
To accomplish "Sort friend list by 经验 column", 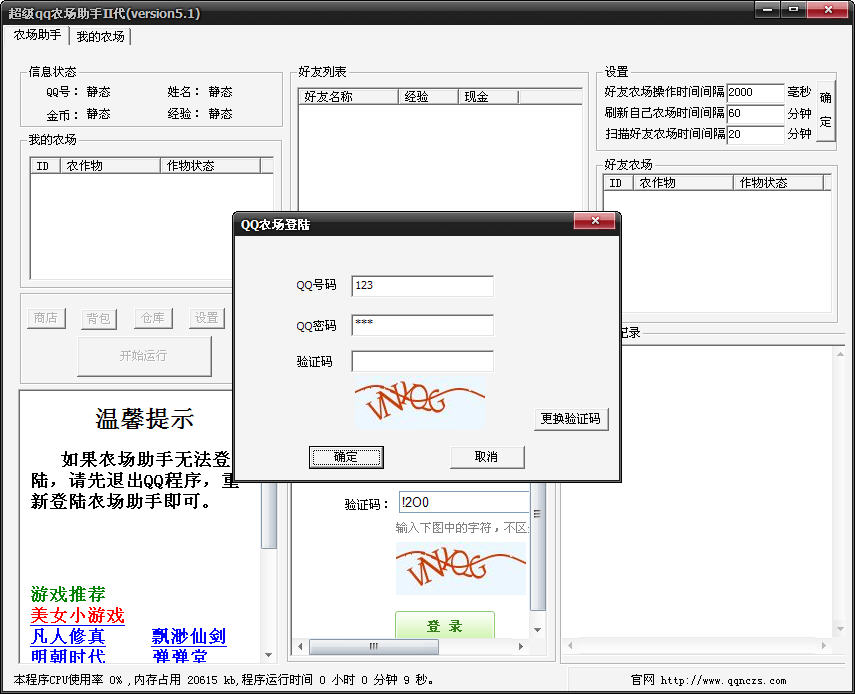I will [x=428, y=97].
